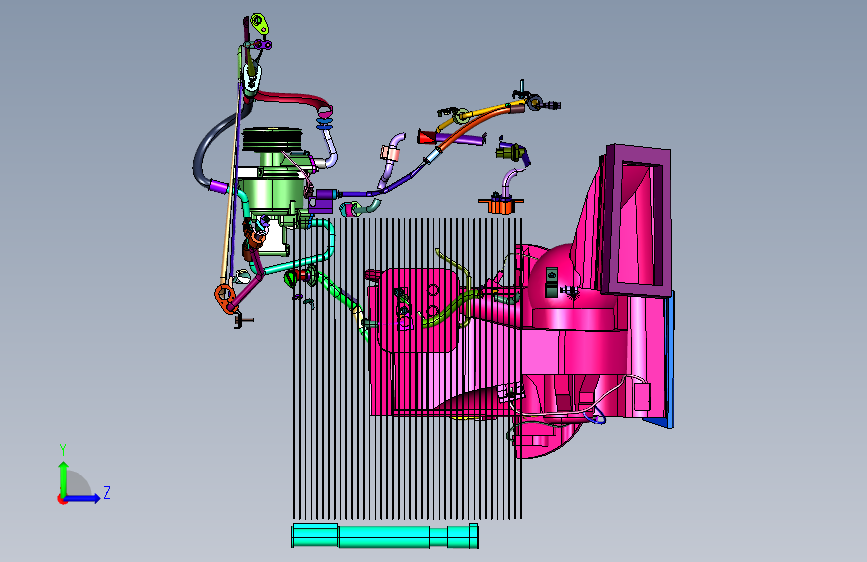This screenshot has height=562, width=867.
Task: Select the cyan cylinder below the condenser
Action: [385, 536]
